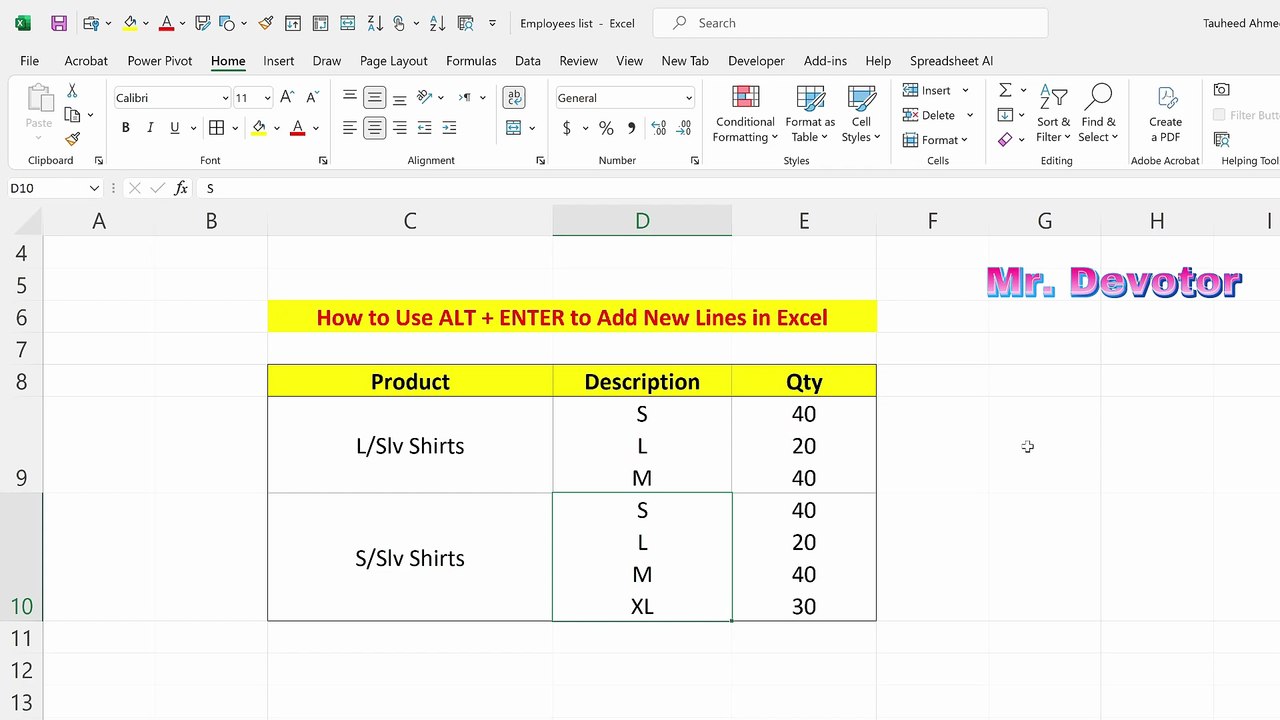This screenshot has height=720, width=1280.
Task: Apply yellow Fill Color in Font group
Action: (x=259, y=127)
